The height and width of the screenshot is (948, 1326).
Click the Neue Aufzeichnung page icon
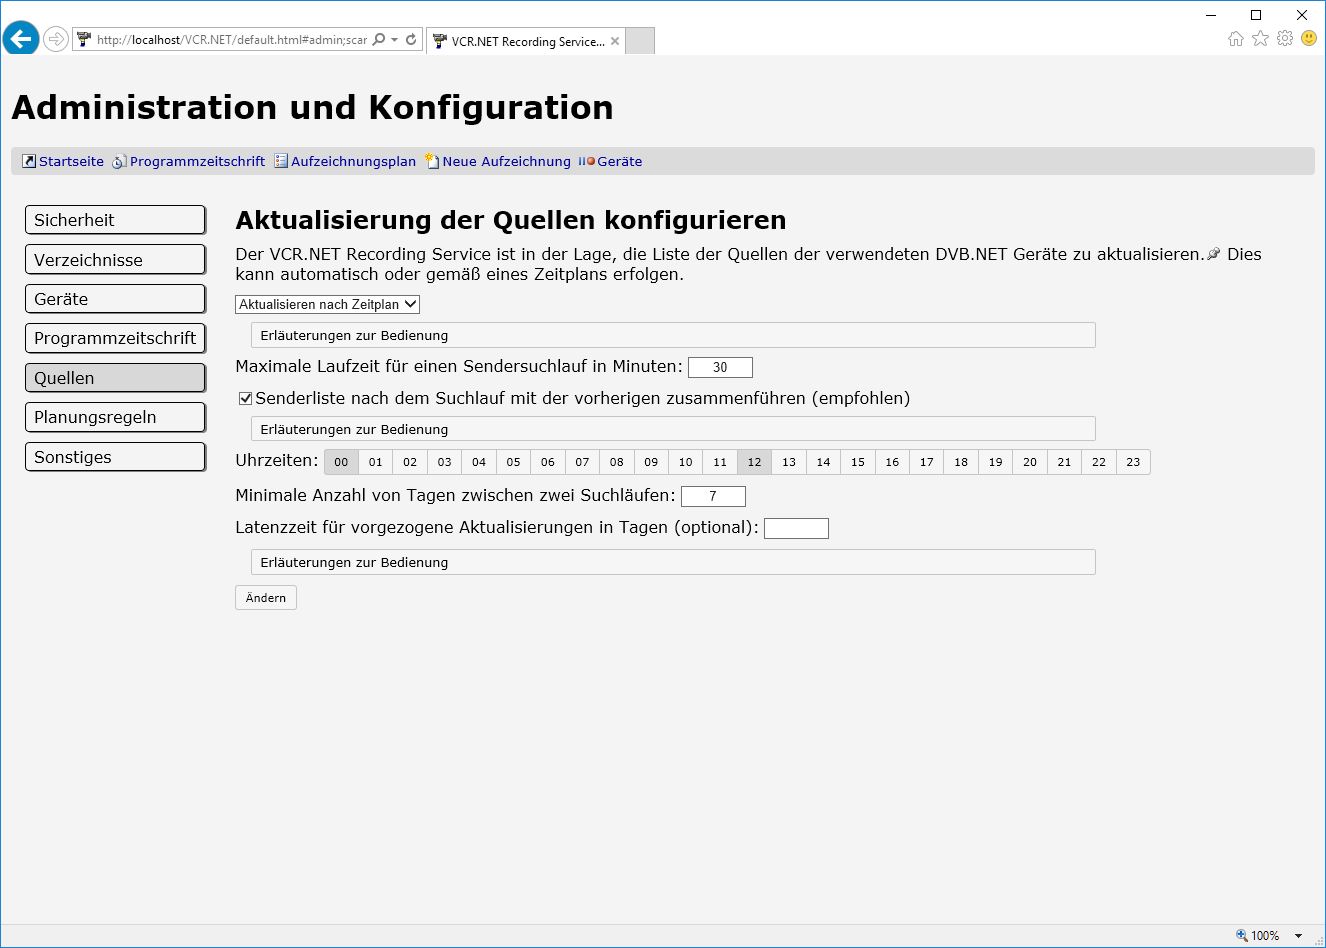click(432, 161)
